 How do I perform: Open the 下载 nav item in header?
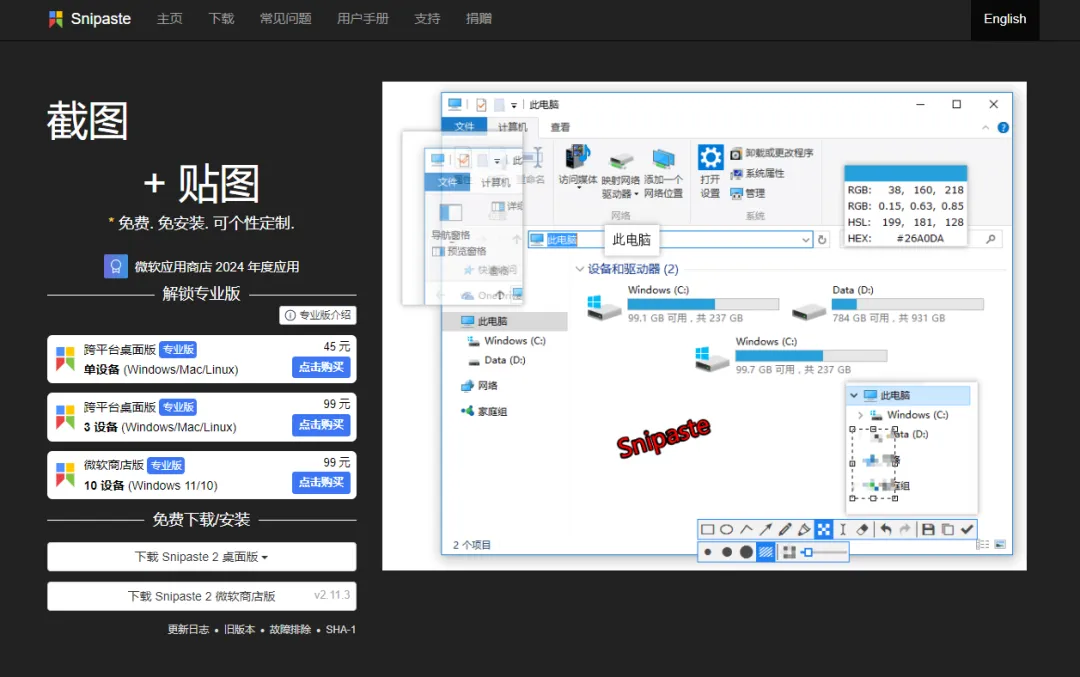[x=221, y=19]
